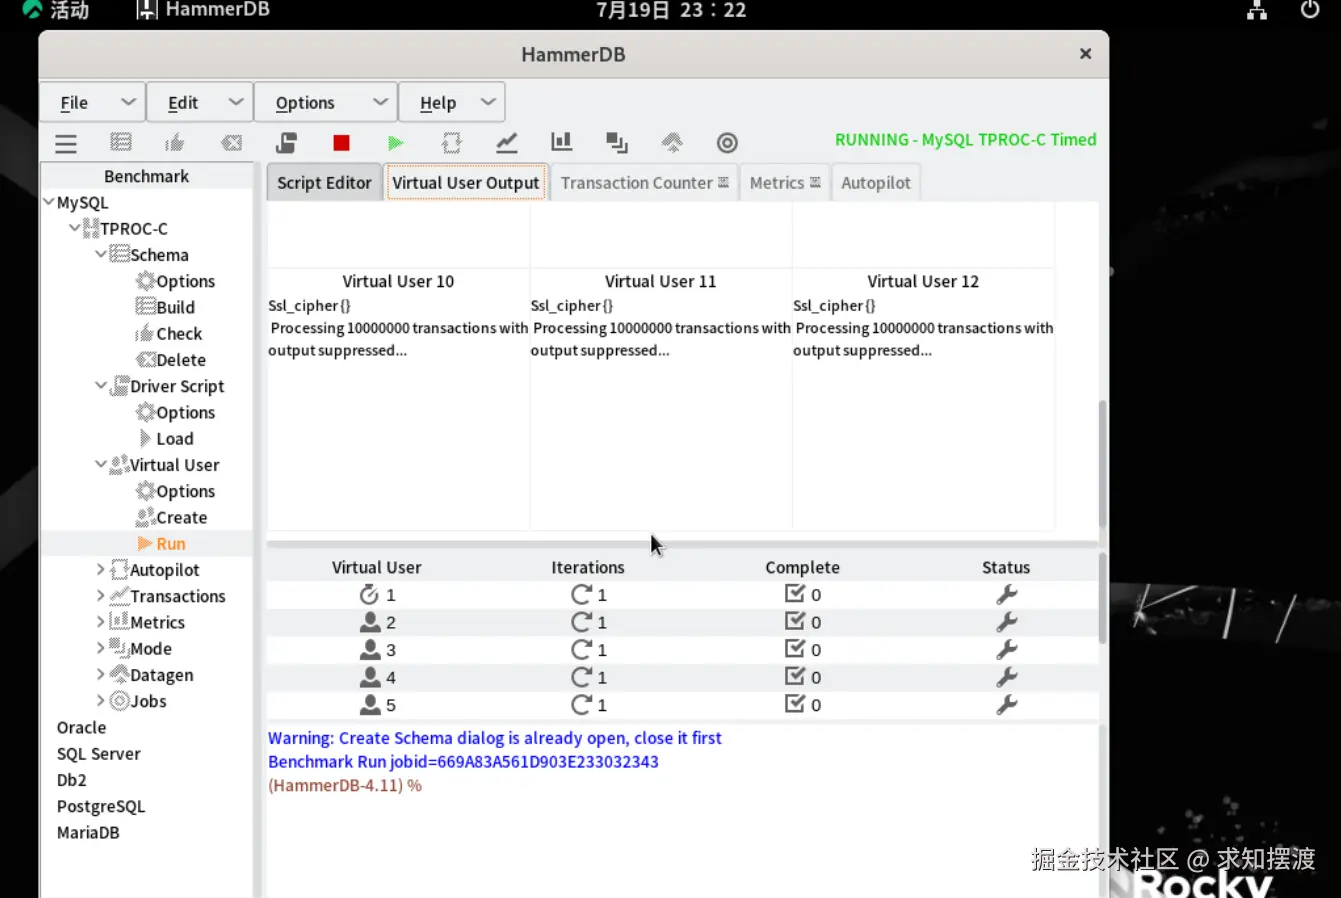Screen dimensions: 1341x898
Task: Expand the Transactions tree branch
Action: 101,595
